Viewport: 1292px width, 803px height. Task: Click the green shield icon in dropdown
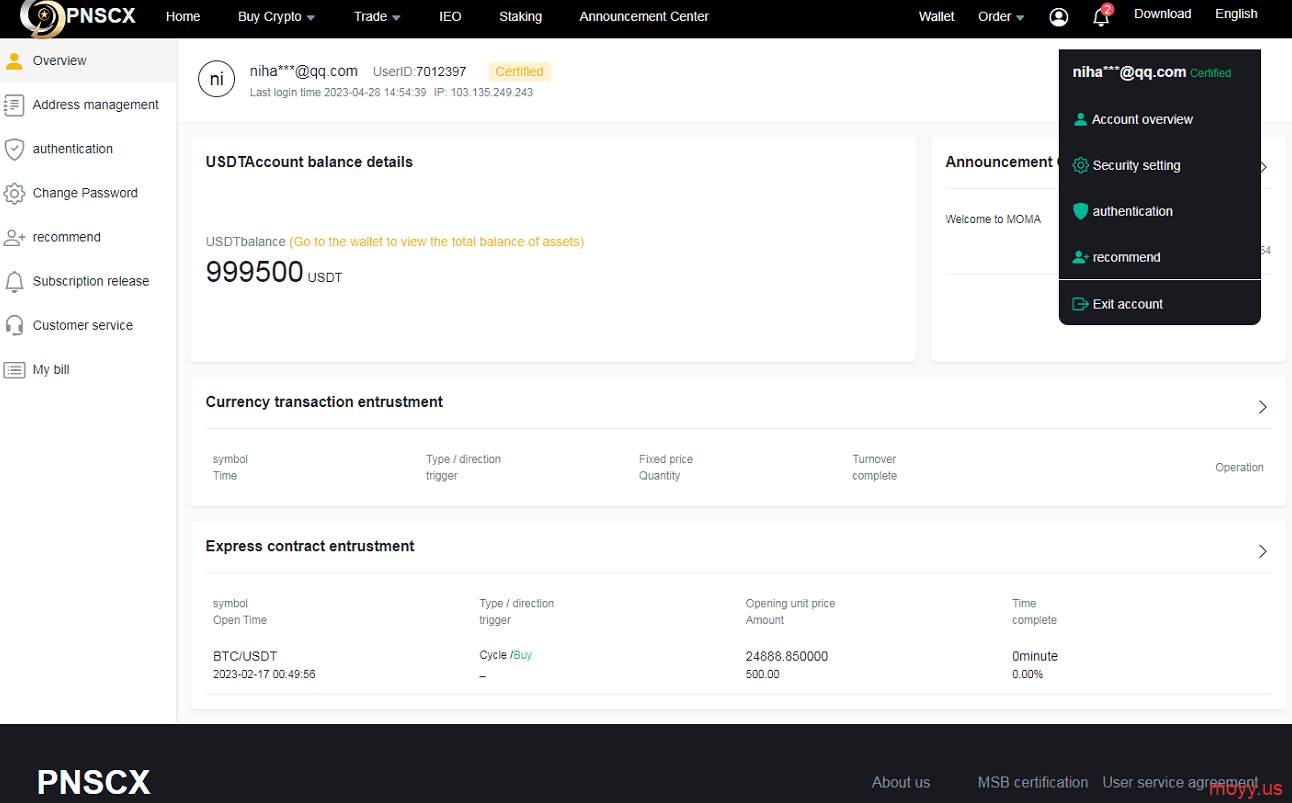coord(1080,211)
